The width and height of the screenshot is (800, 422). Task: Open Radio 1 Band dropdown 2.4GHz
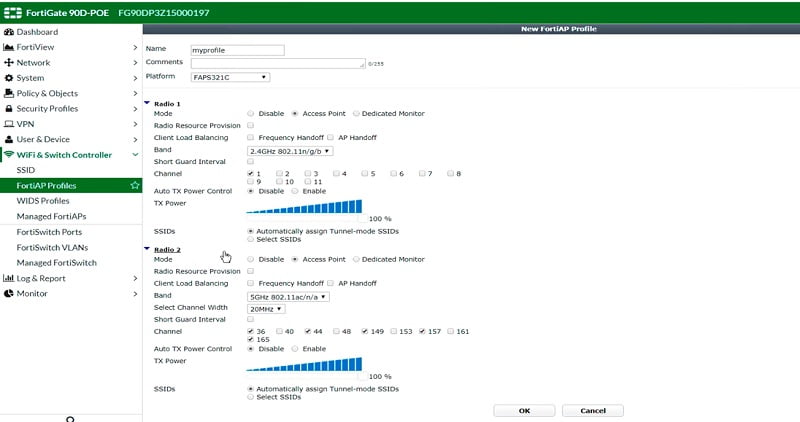290,151
